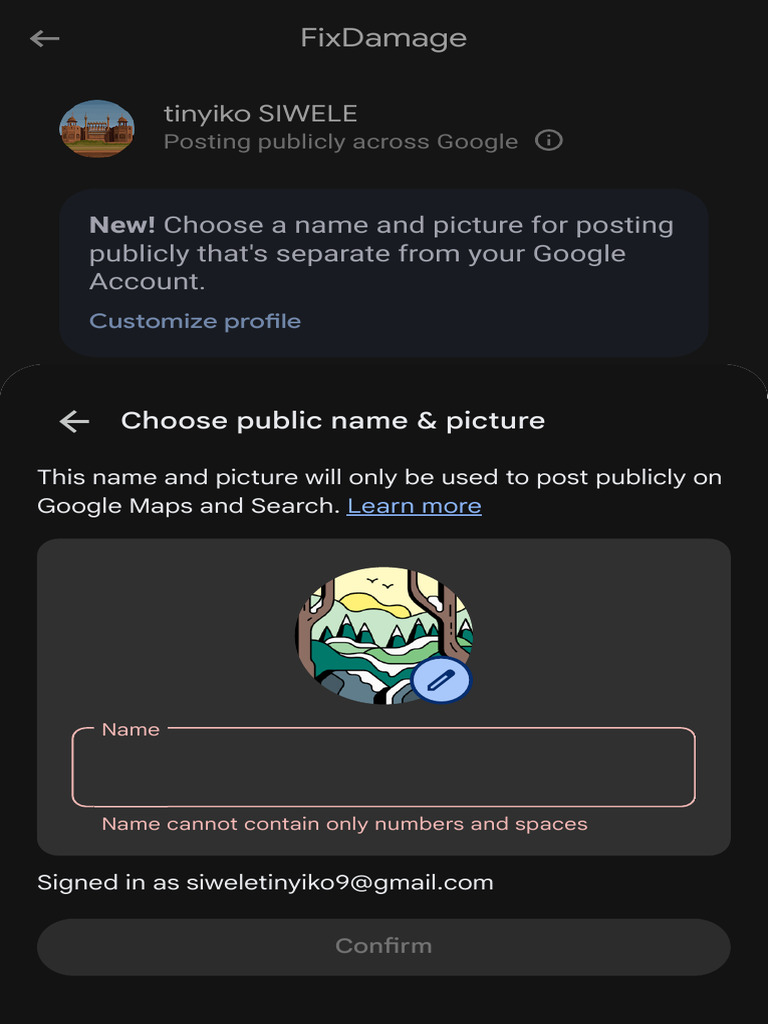The image size is (768, 1024).
Task: Click the red name error message
Action: [x=344, y=824]
